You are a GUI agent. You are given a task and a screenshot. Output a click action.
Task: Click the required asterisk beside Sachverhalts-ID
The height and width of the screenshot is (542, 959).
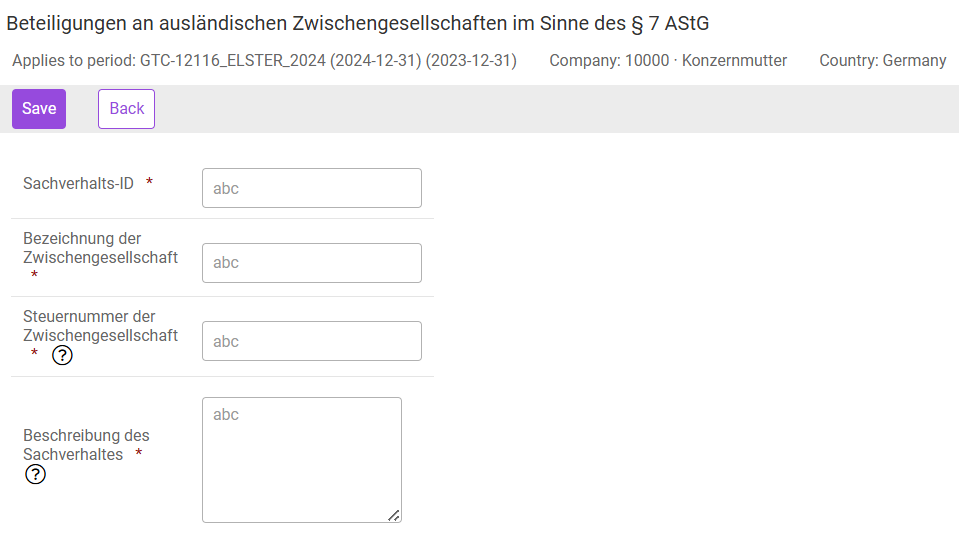point(149,182)
